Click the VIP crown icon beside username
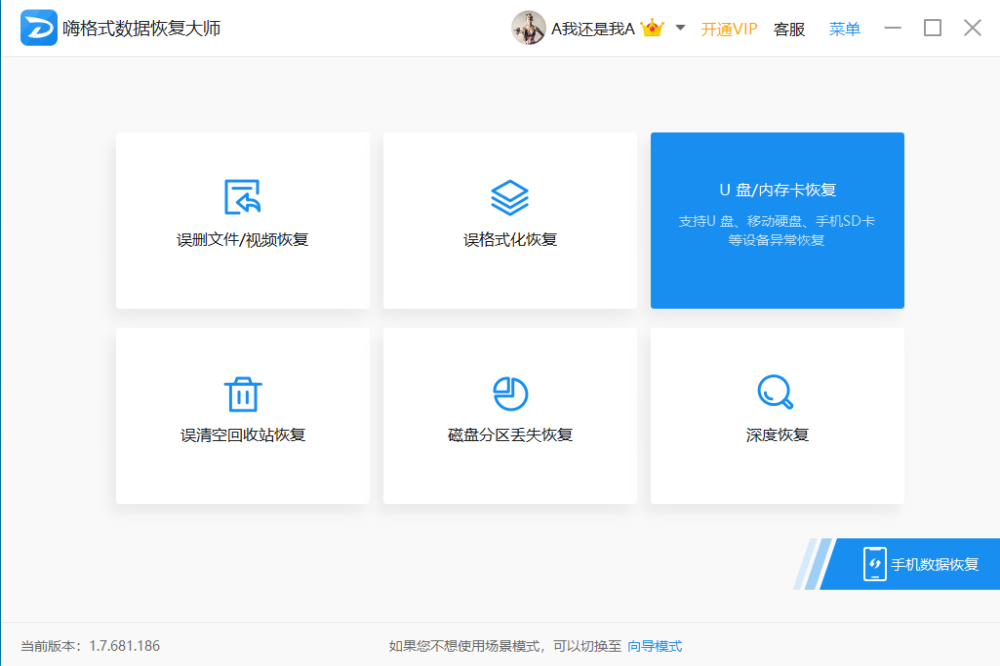Image resolution: width=1000 pixels, height=666 pixels. (x=653, y=28)
